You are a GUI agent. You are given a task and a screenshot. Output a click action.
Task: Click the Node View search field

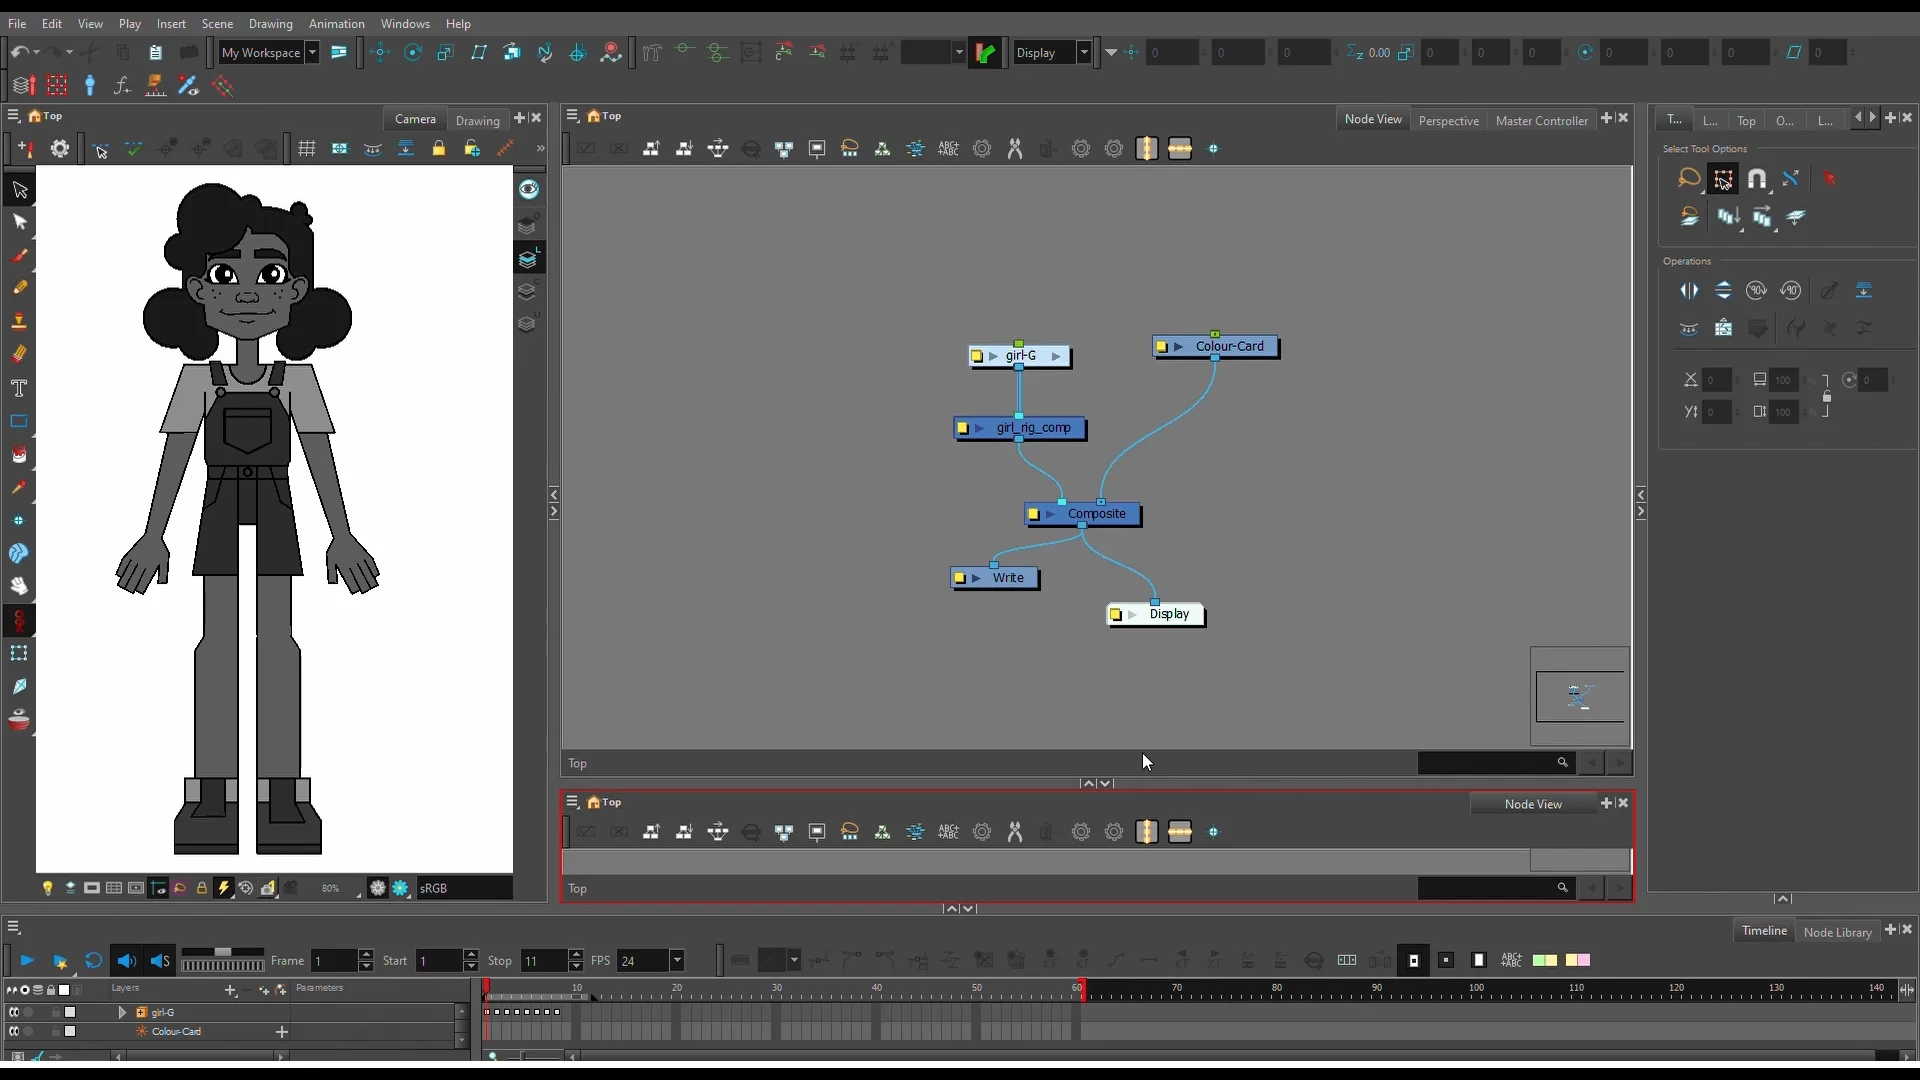(1490, 763)
